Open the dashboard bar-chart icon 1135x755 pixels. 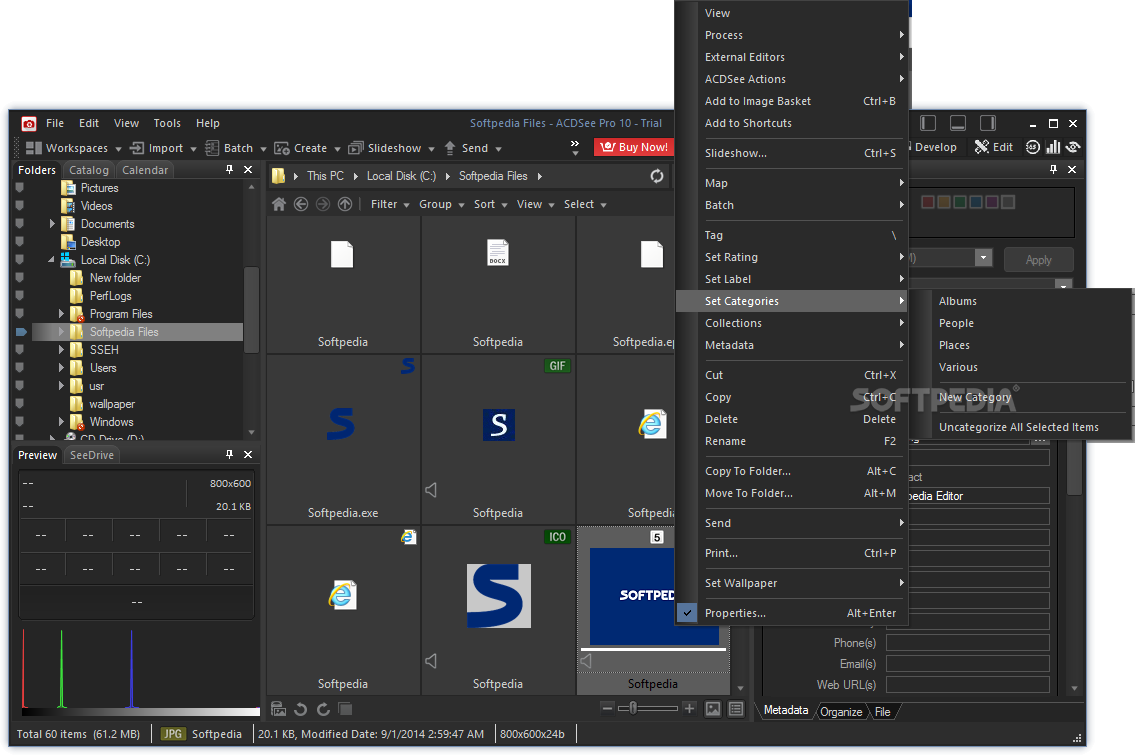pyautogui.click(x=1053, y=147)
